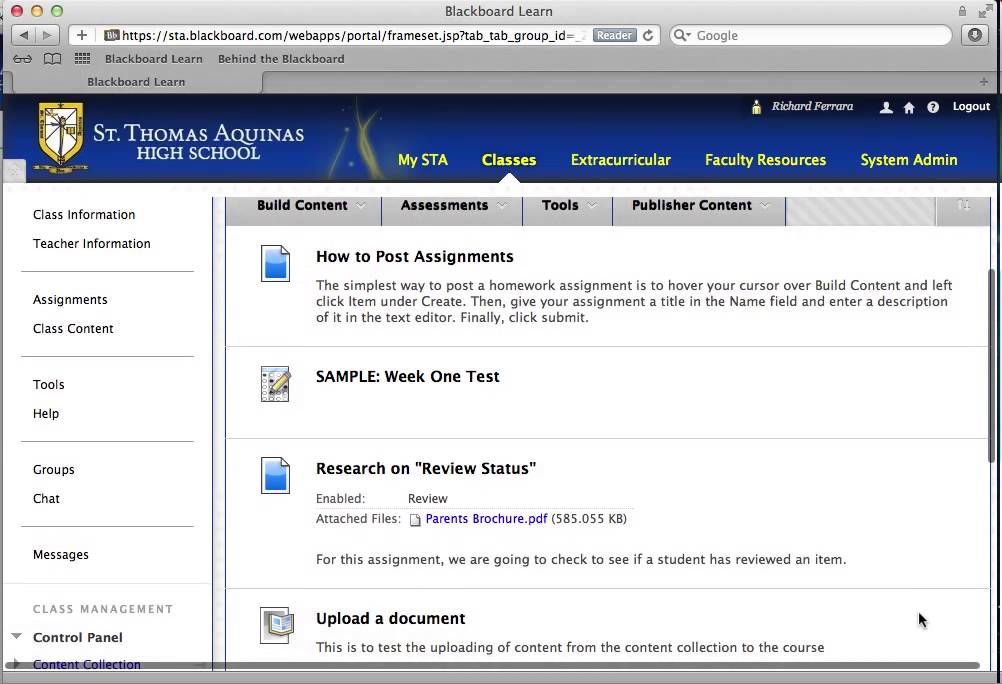Go to Class Content in course menu
Image resolution: width=1002 pixels, height=684 pixels.
(x=73, y=329)
